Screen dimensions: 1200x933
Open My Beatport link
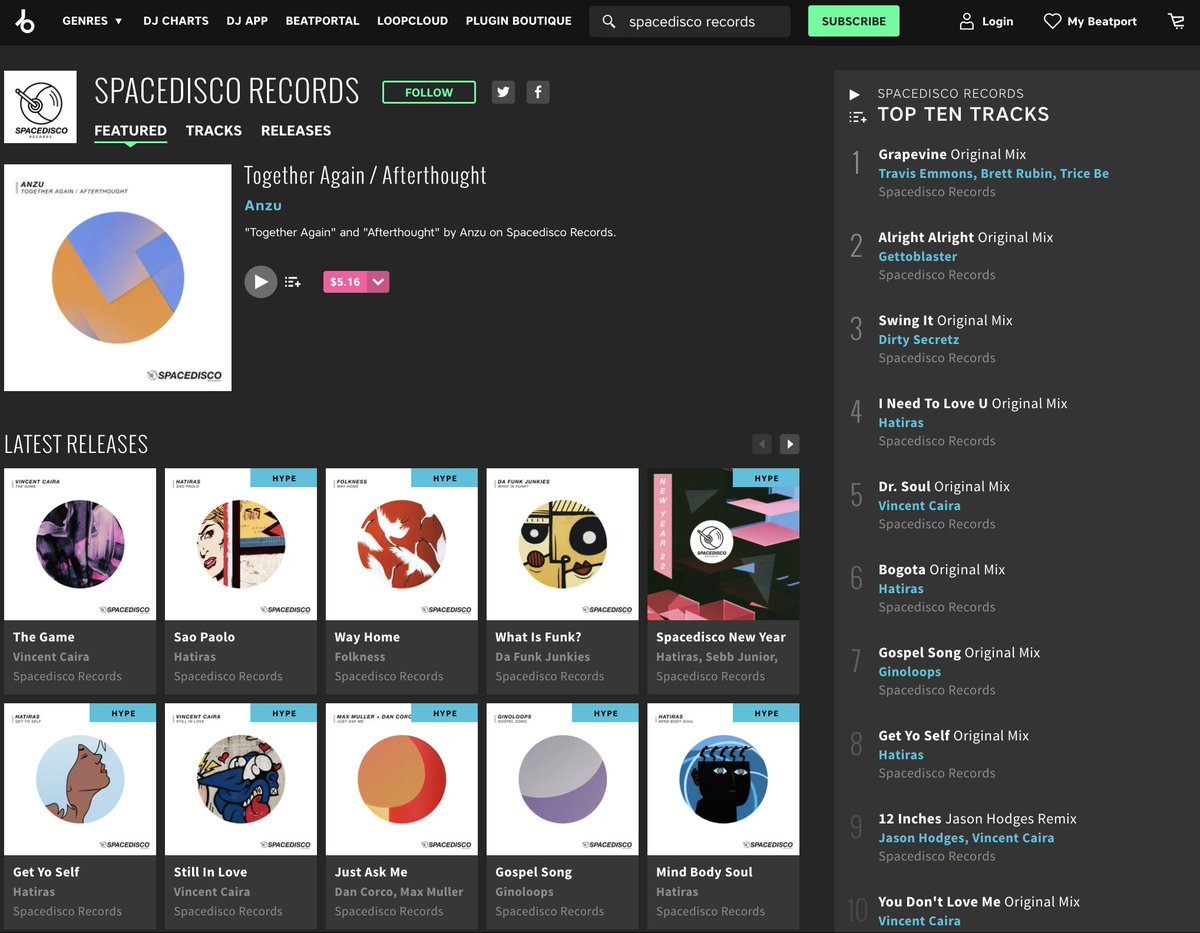(x=1102, y=21)
